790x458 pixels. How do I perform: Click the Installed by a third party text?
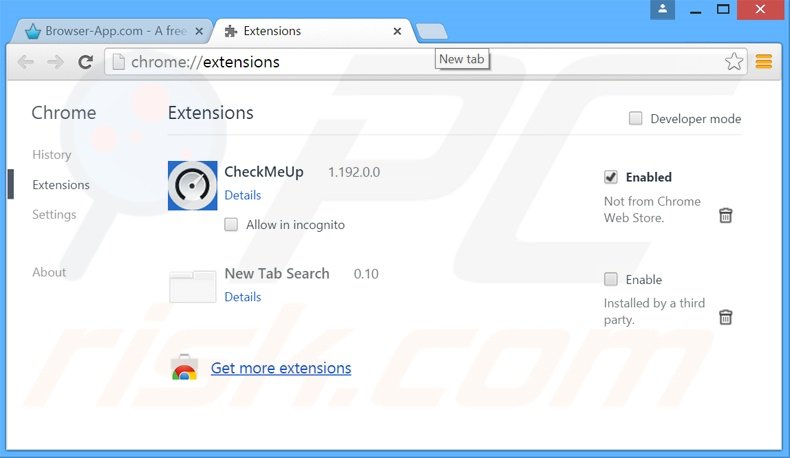click(x=654, y=311)
